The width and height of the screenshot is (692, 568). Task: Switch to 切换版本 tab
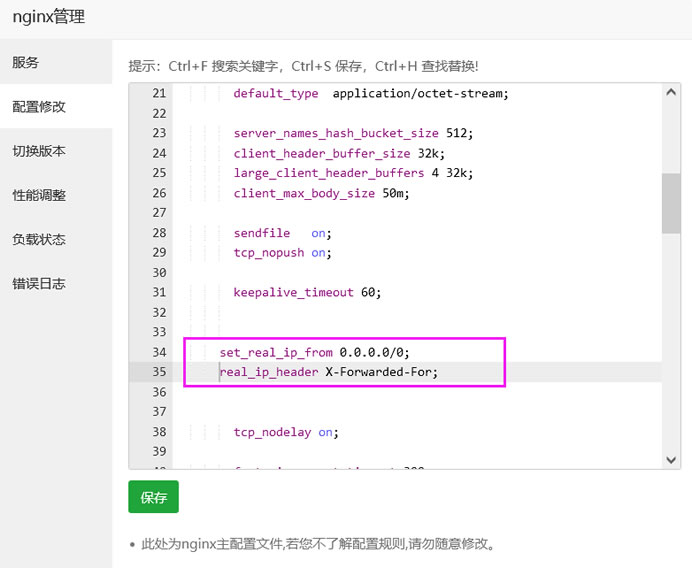39,151
